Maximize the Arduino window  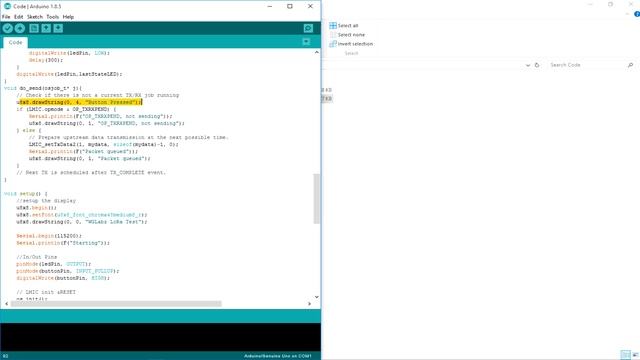(x=290, y=6)
